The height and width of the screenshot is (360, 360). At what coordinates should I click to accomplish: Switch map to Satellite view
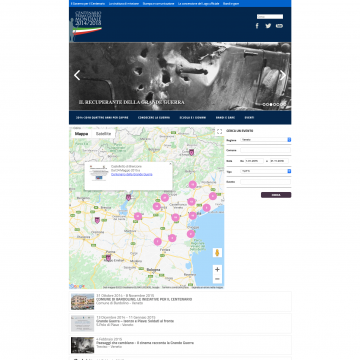pyautogui.click(x=103, y=134)
